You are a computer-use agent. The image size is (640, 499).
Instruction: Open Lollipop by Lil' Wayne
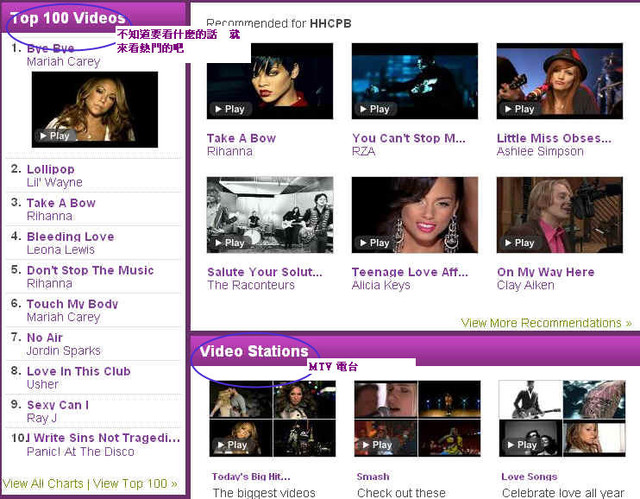[x=51, y=169]
